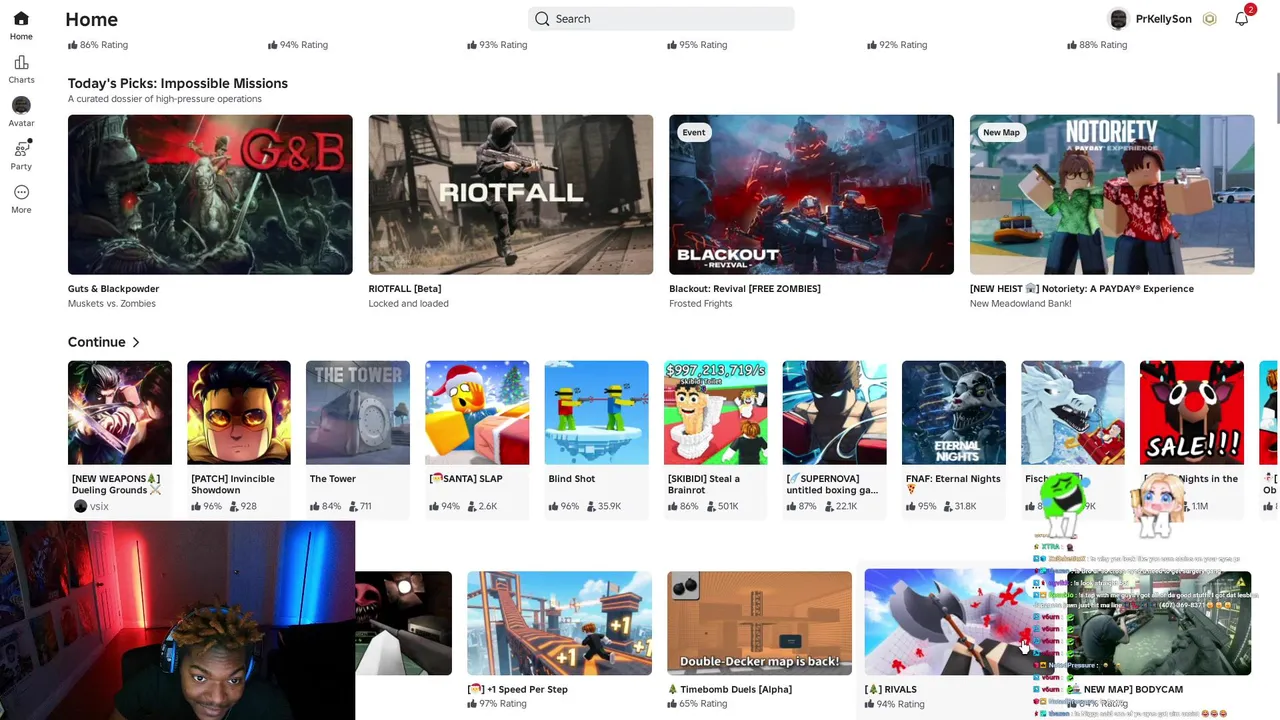This screenshot has width=1280, height=720.
Task: Click 'Locked and loaded' subtitle
Action: pos(408,303)
